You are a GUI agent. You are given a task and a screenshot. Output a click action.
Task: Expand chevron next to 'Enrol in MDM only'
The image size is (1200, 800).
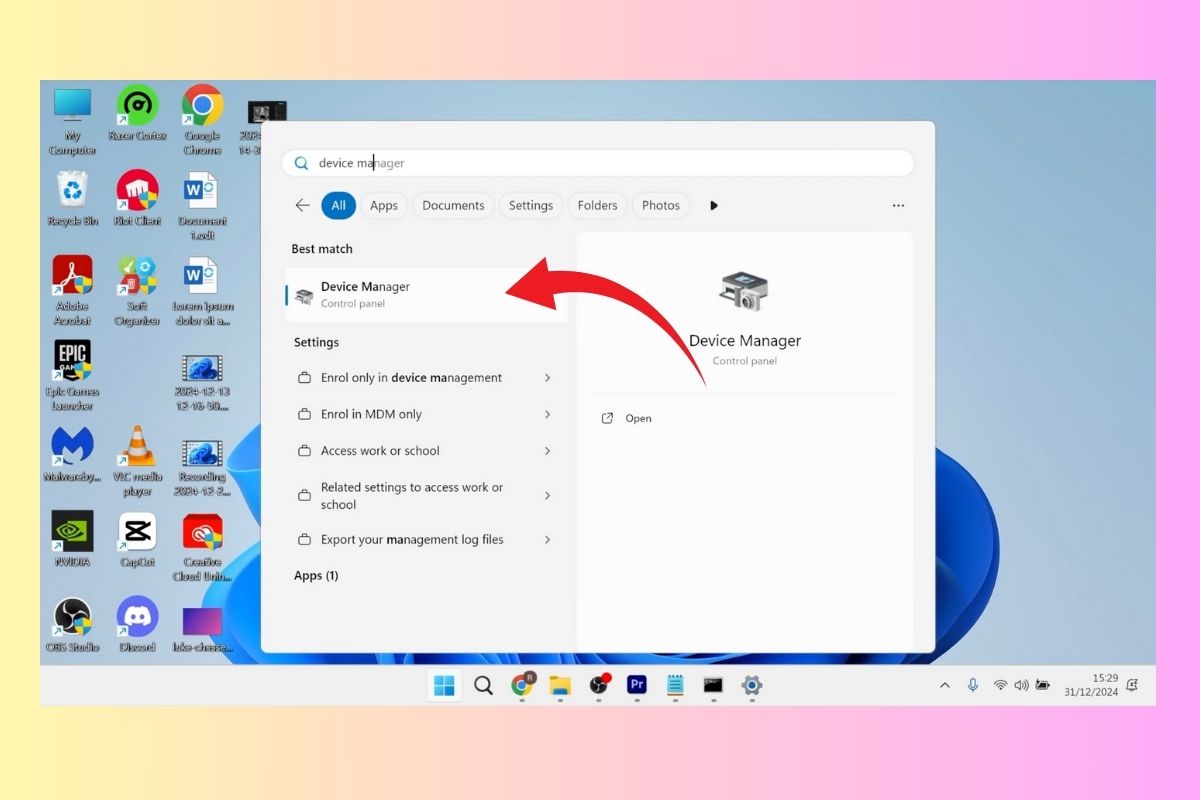547,414
